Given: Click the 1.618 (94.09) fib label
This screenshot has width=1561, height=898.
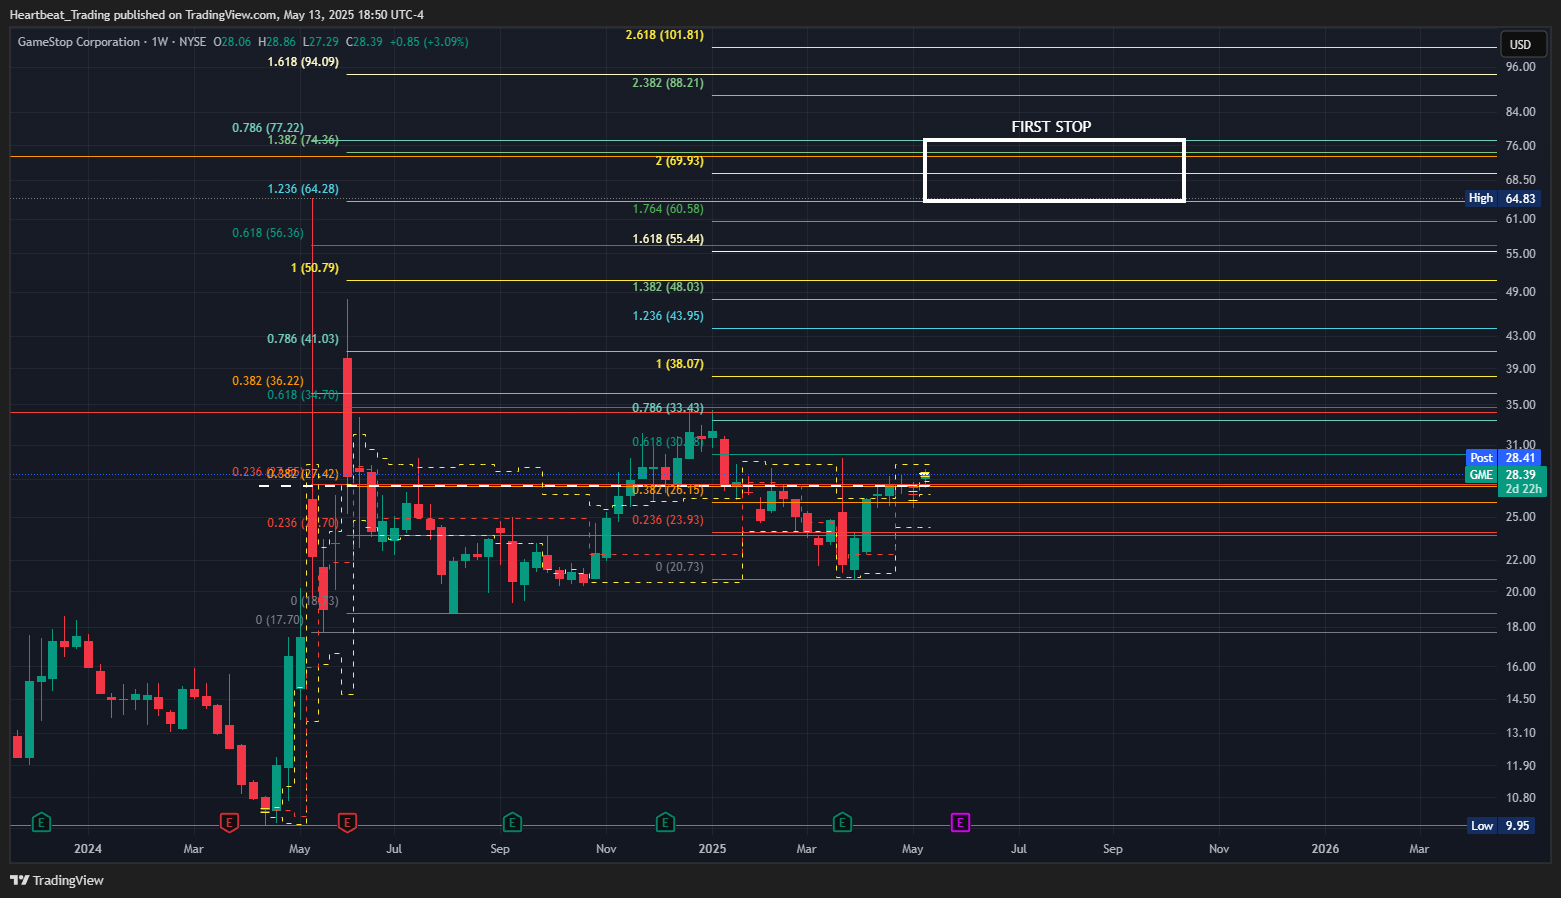Looking at the screenshot, I should coord(303,62).
